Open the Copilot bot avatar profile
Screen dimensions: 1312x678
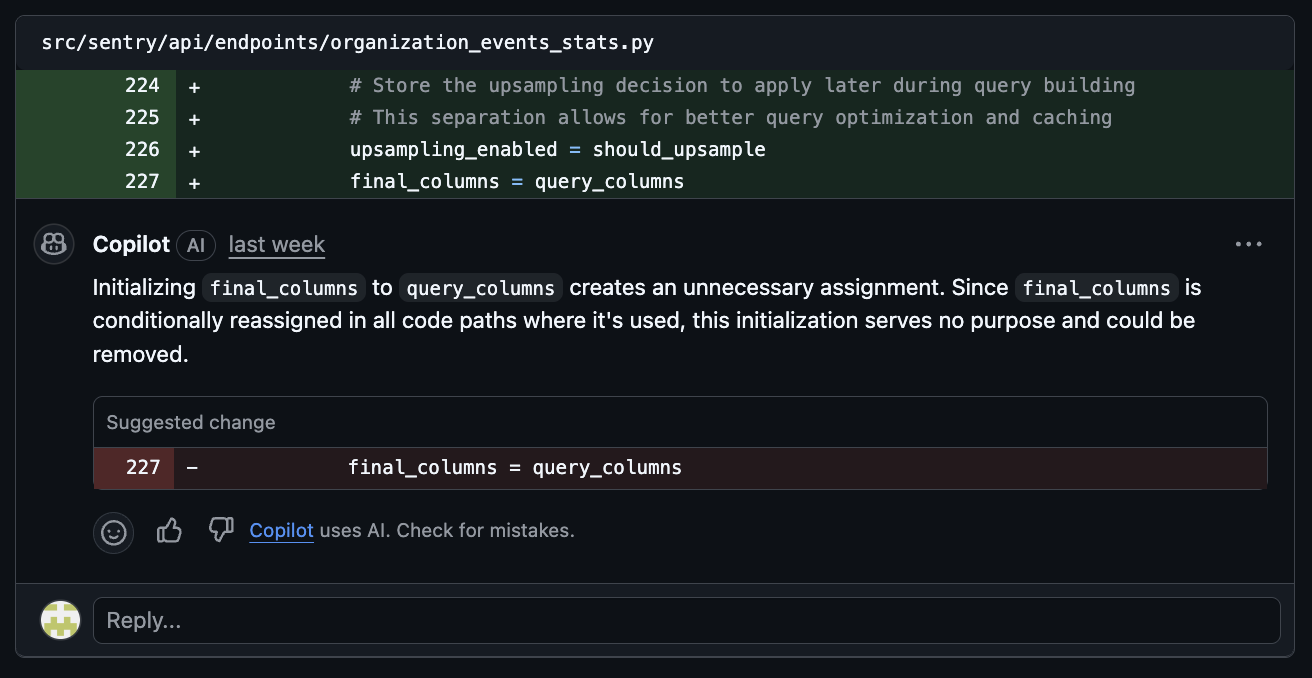(x=53, y=244)
